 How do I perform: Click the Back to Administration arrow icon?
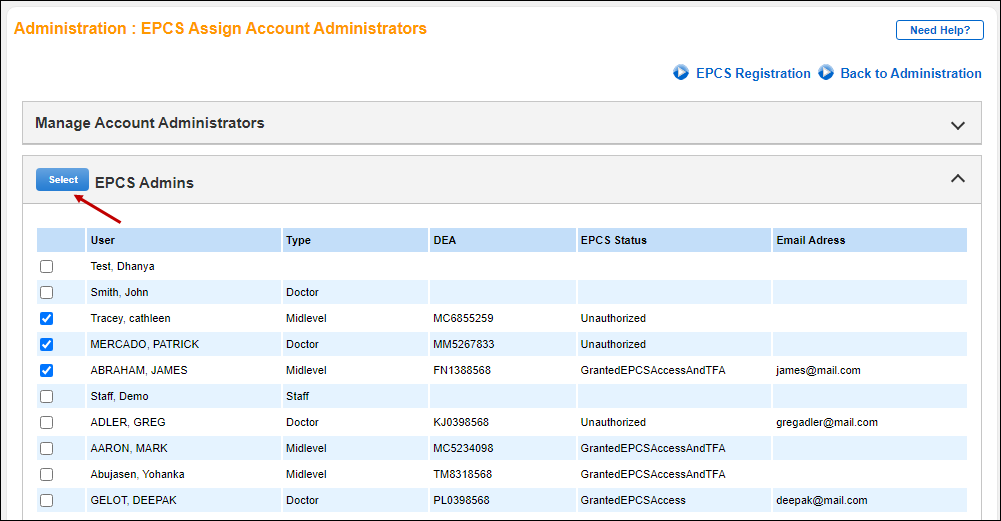[x=826, y=73]
